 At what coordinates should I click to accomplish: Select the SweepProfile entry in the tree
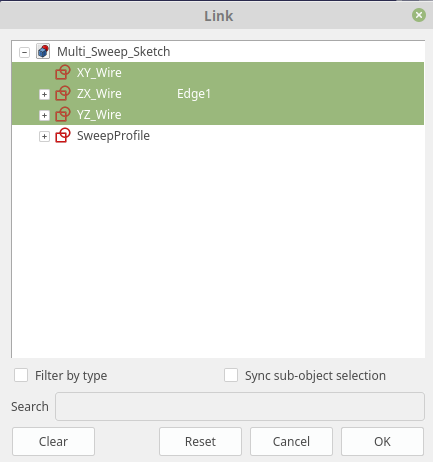point(113,136)
